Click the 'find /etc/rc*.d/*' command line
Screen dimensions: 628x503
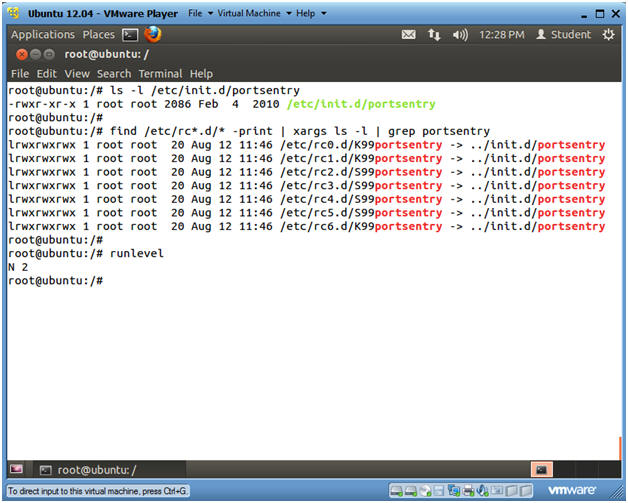(x=300, y=131)
